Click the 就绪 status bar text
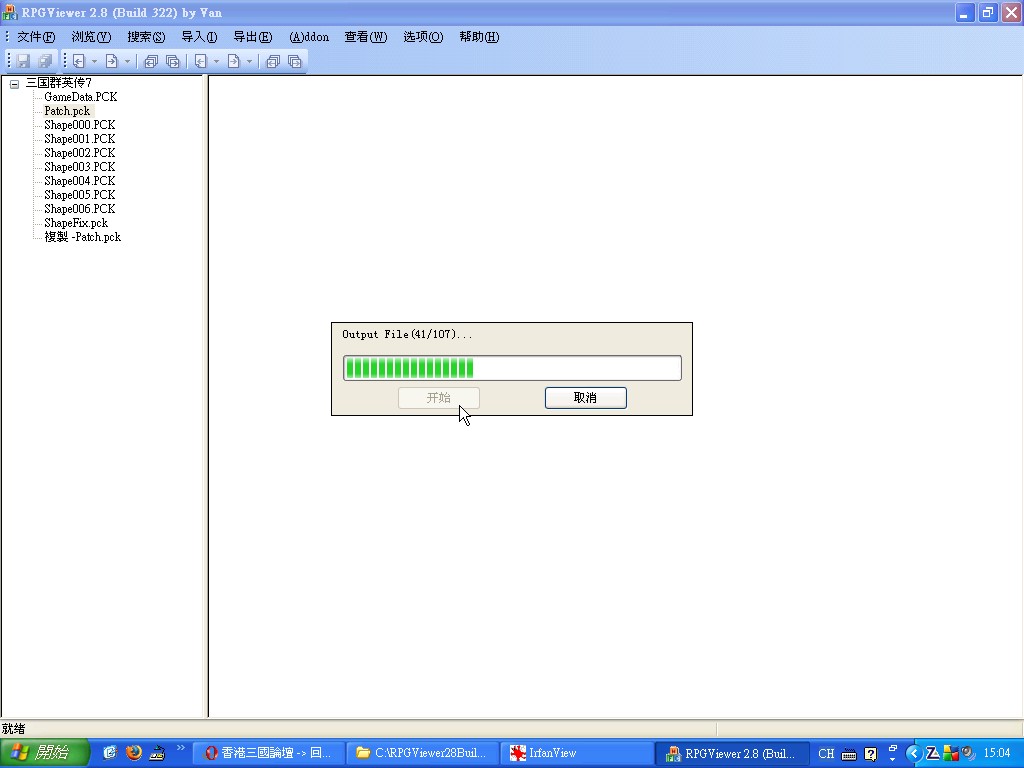The image size is (1024, 768). coord(13,729)
